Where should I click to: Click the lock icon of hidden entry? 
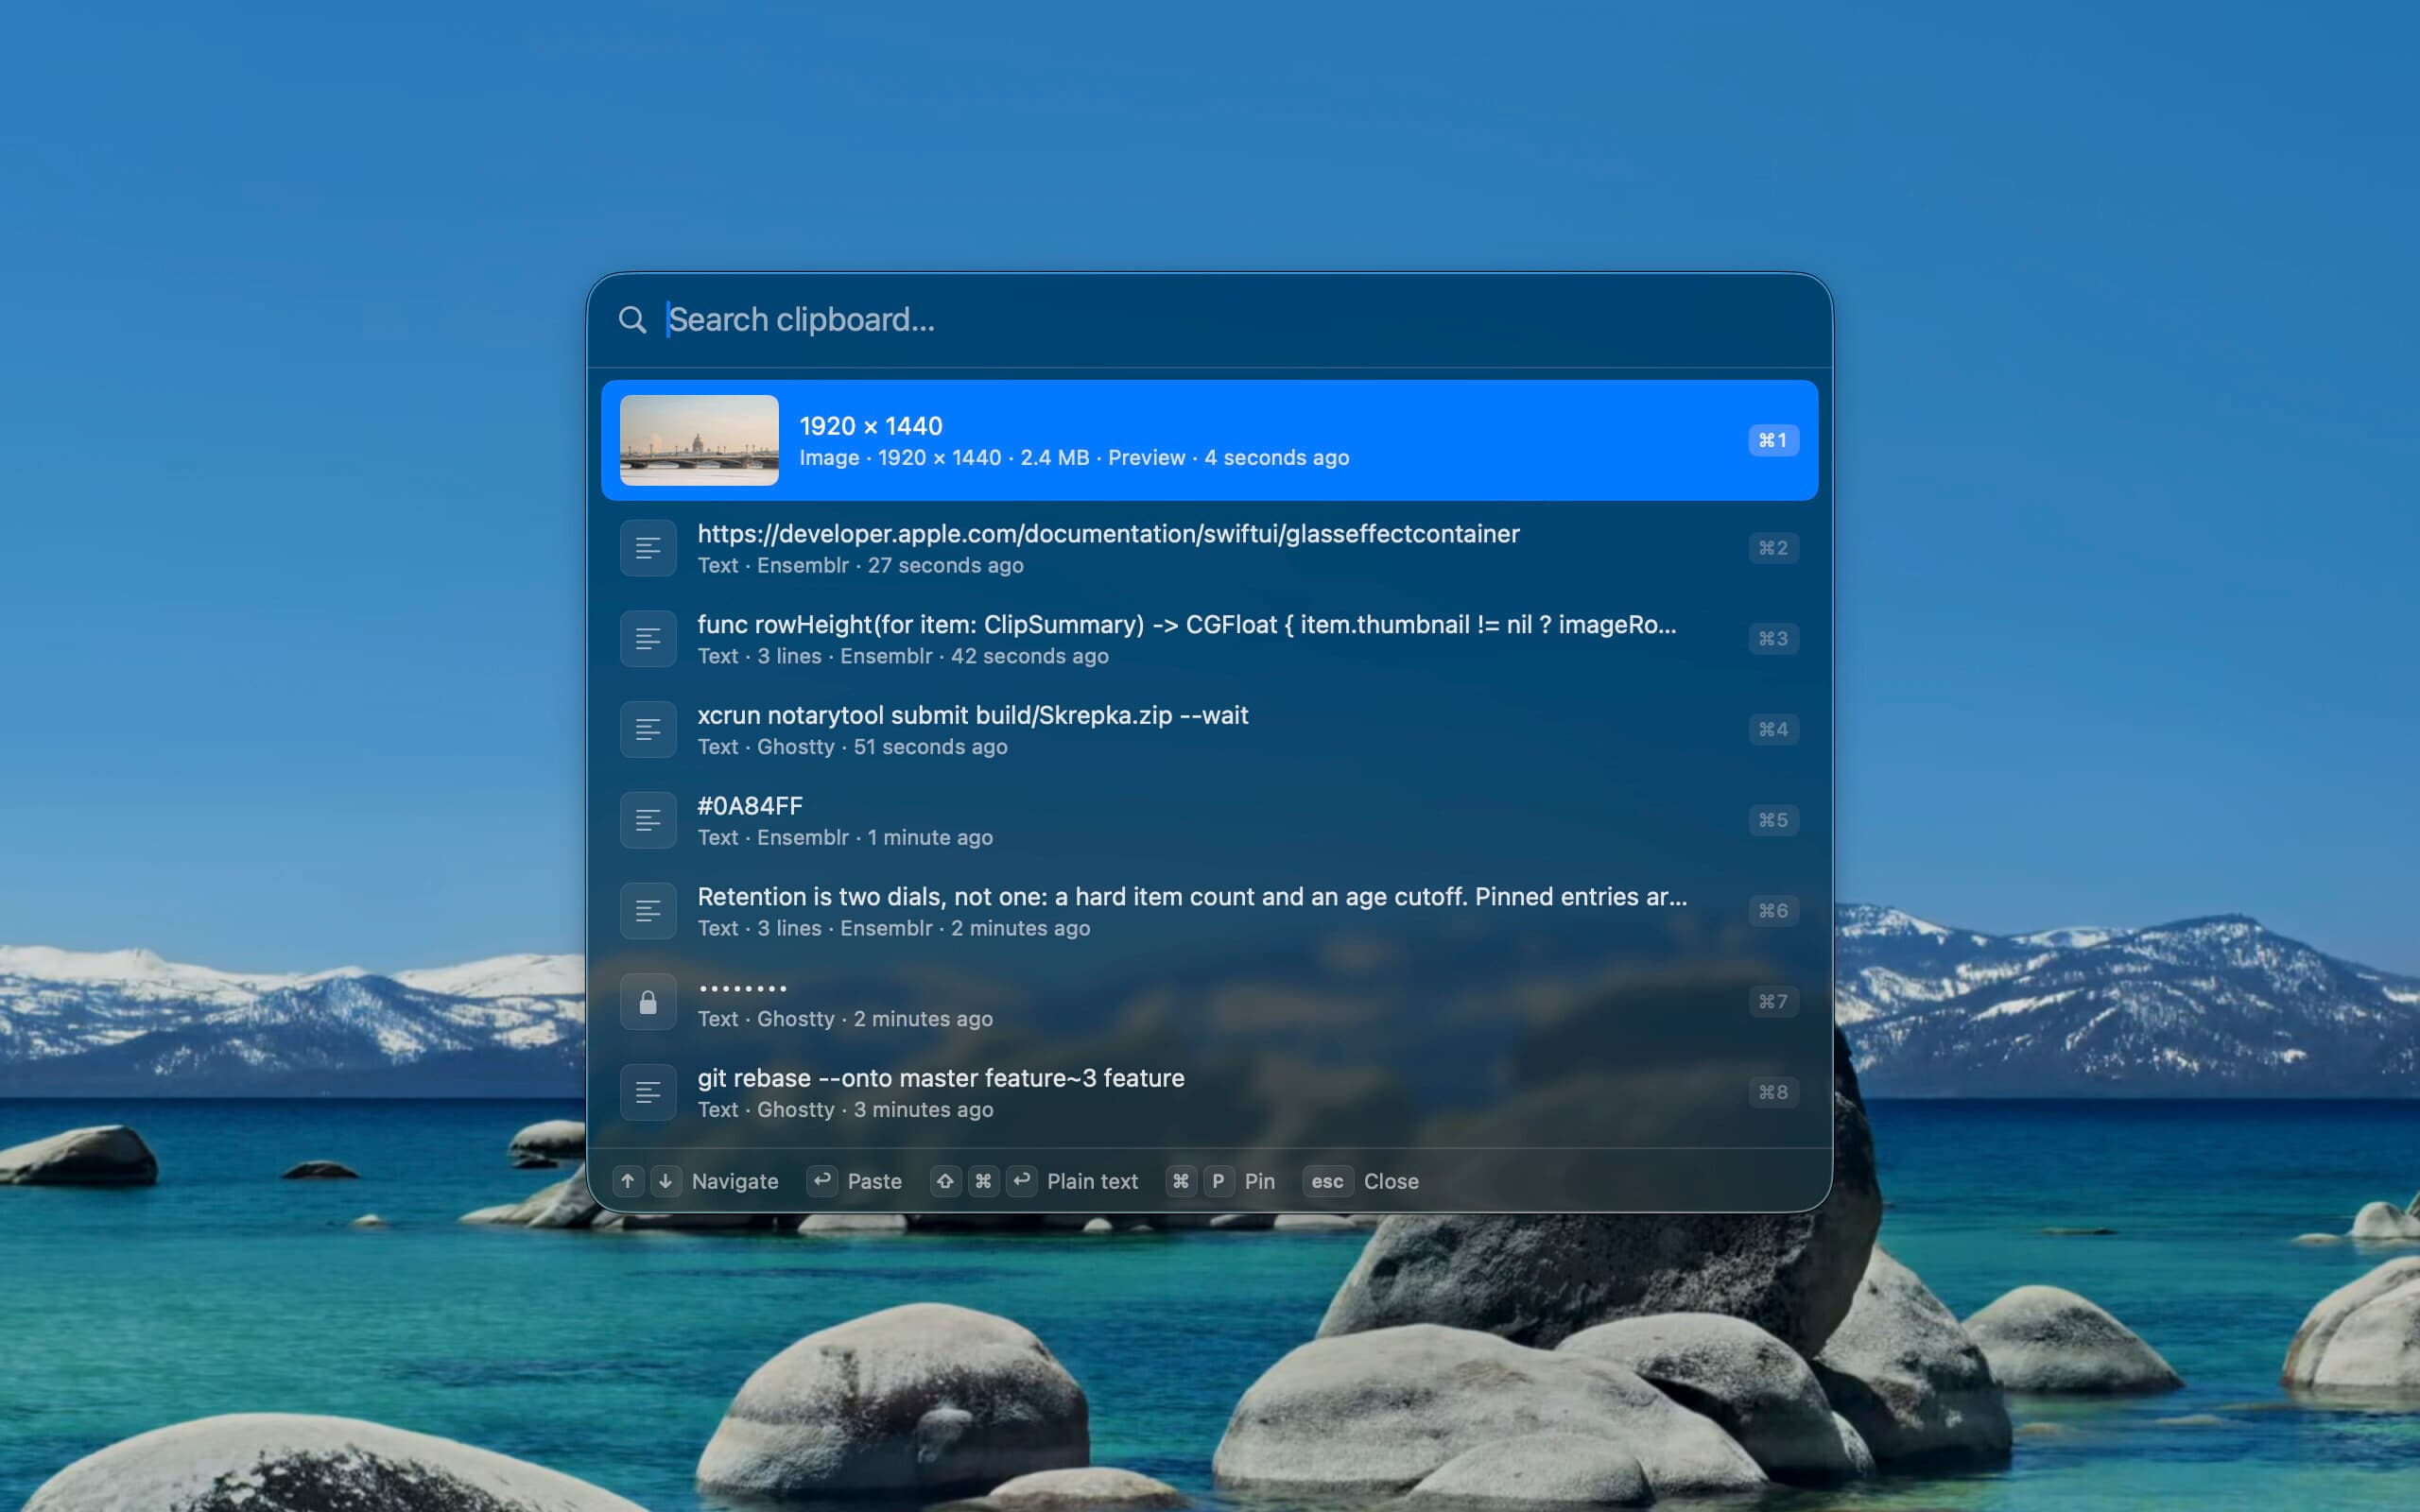click(x=648, y=1002)
